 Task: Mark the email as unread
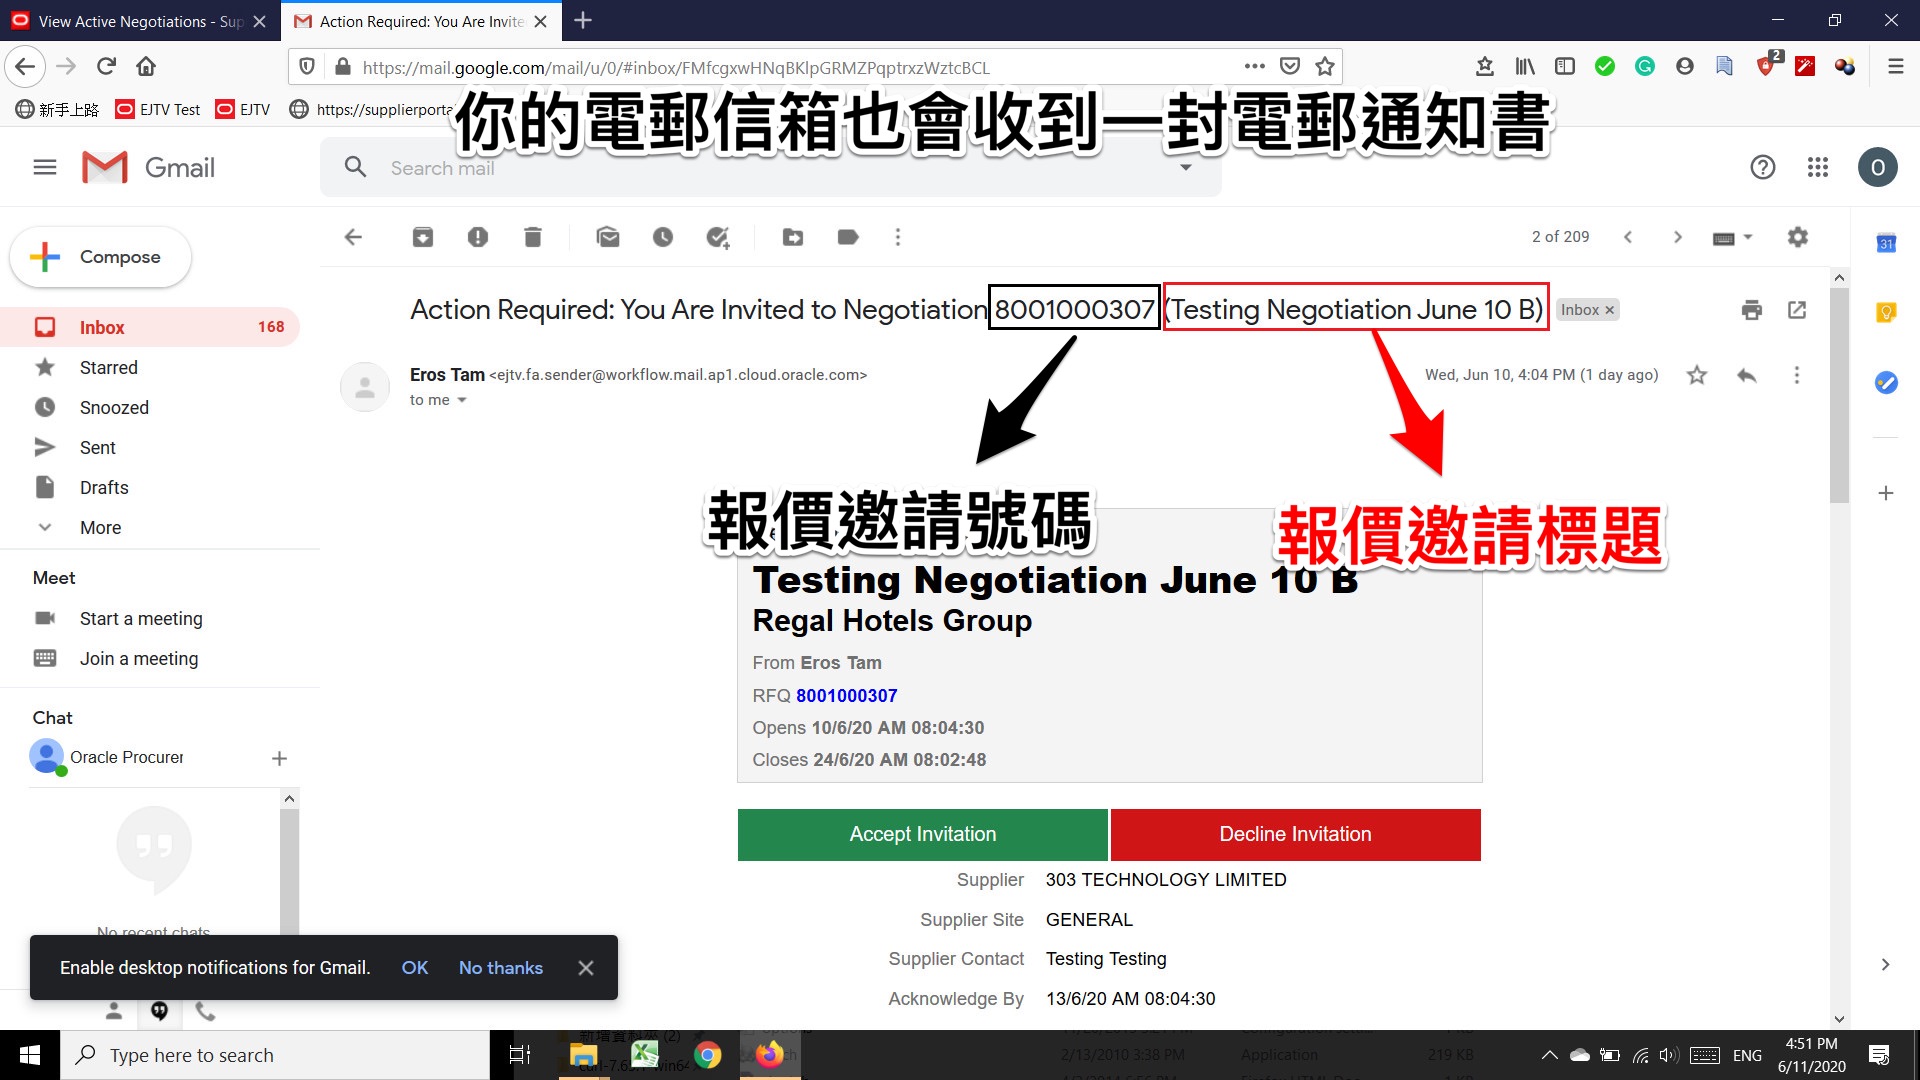tap(608, 237)
